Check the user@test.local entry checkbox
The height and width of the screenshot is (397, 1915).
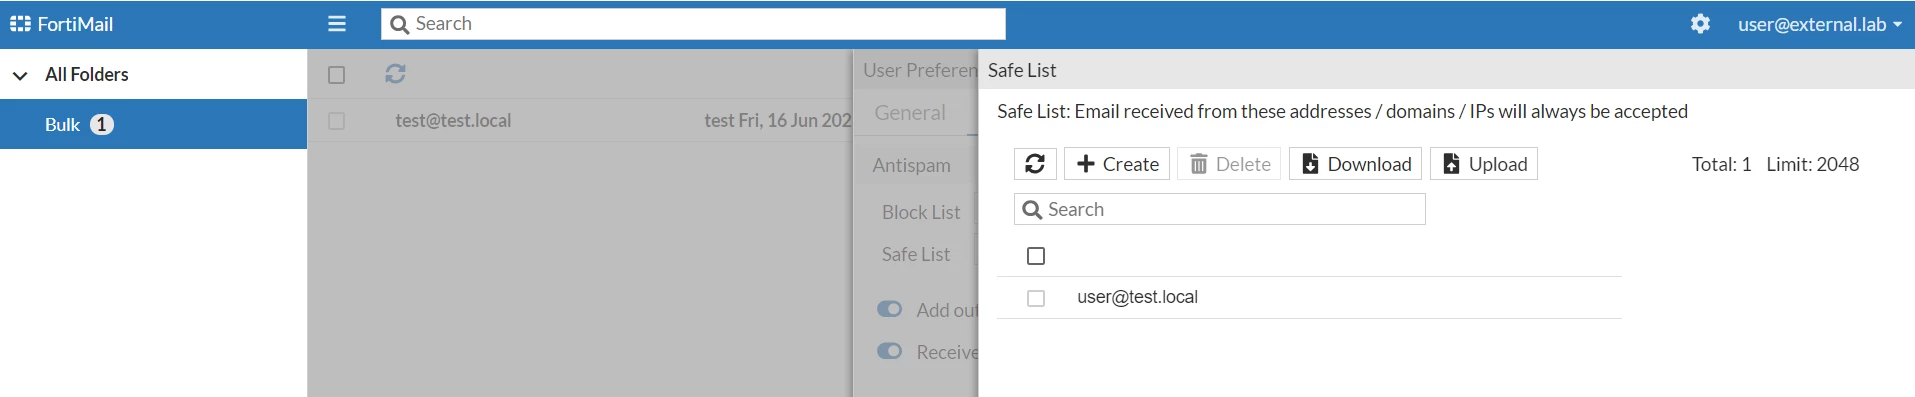click(1036, 298)
